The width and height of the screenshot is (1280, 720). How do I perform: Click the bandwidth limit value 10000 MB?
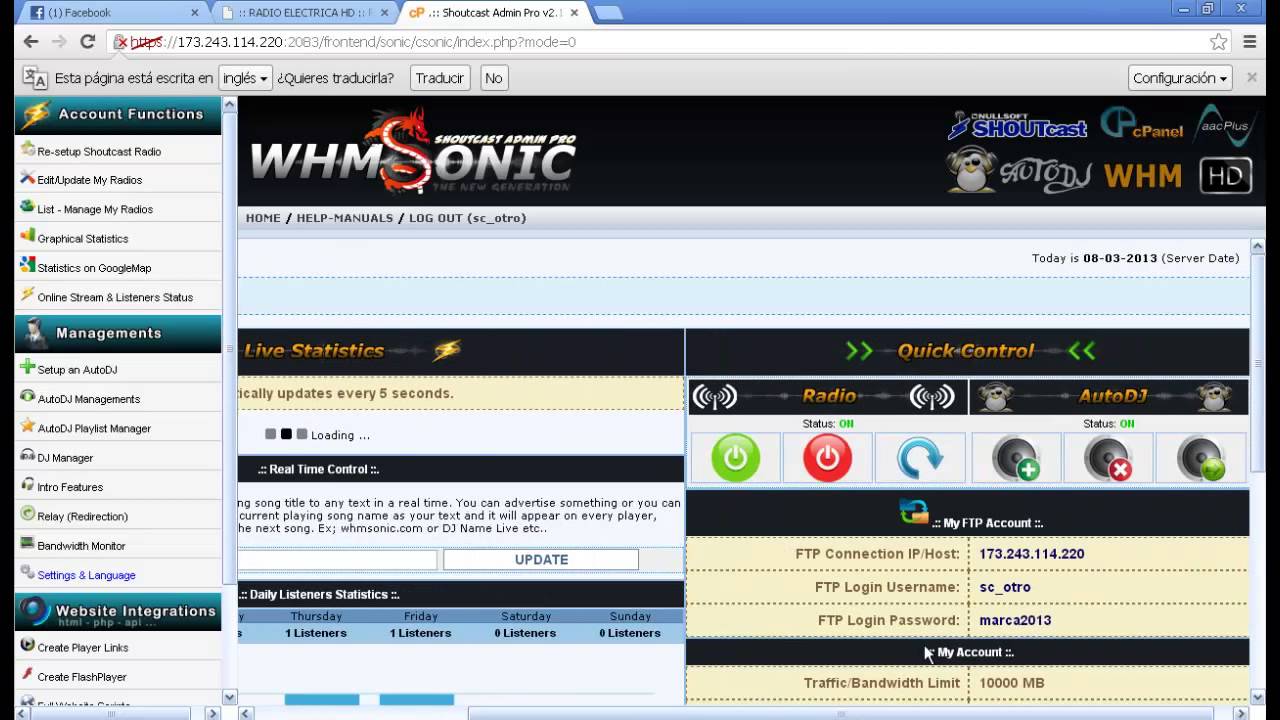tap(1011, 683)
